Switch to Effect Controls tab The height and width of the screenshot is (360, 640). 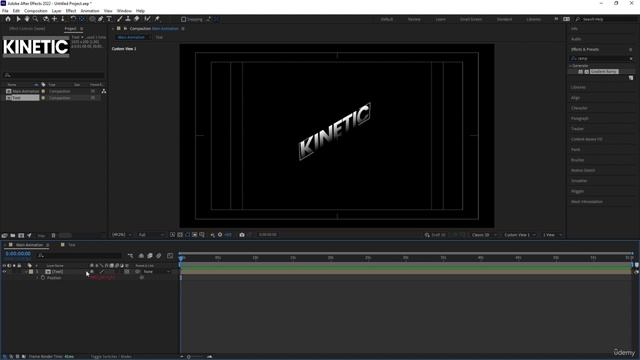point(27,29)
